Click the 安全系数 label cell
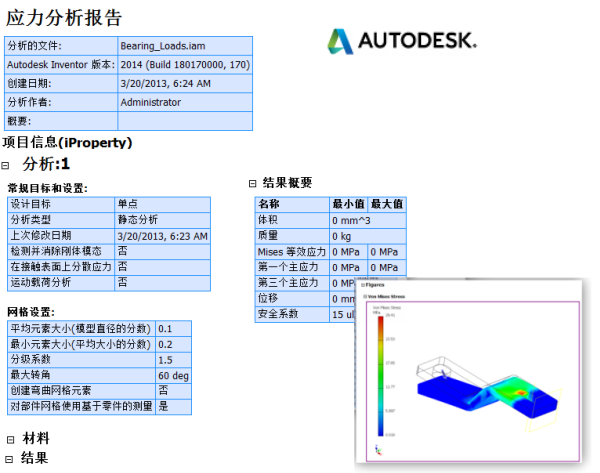This screenshot has height=473, width=600. (x=292, y=314)
